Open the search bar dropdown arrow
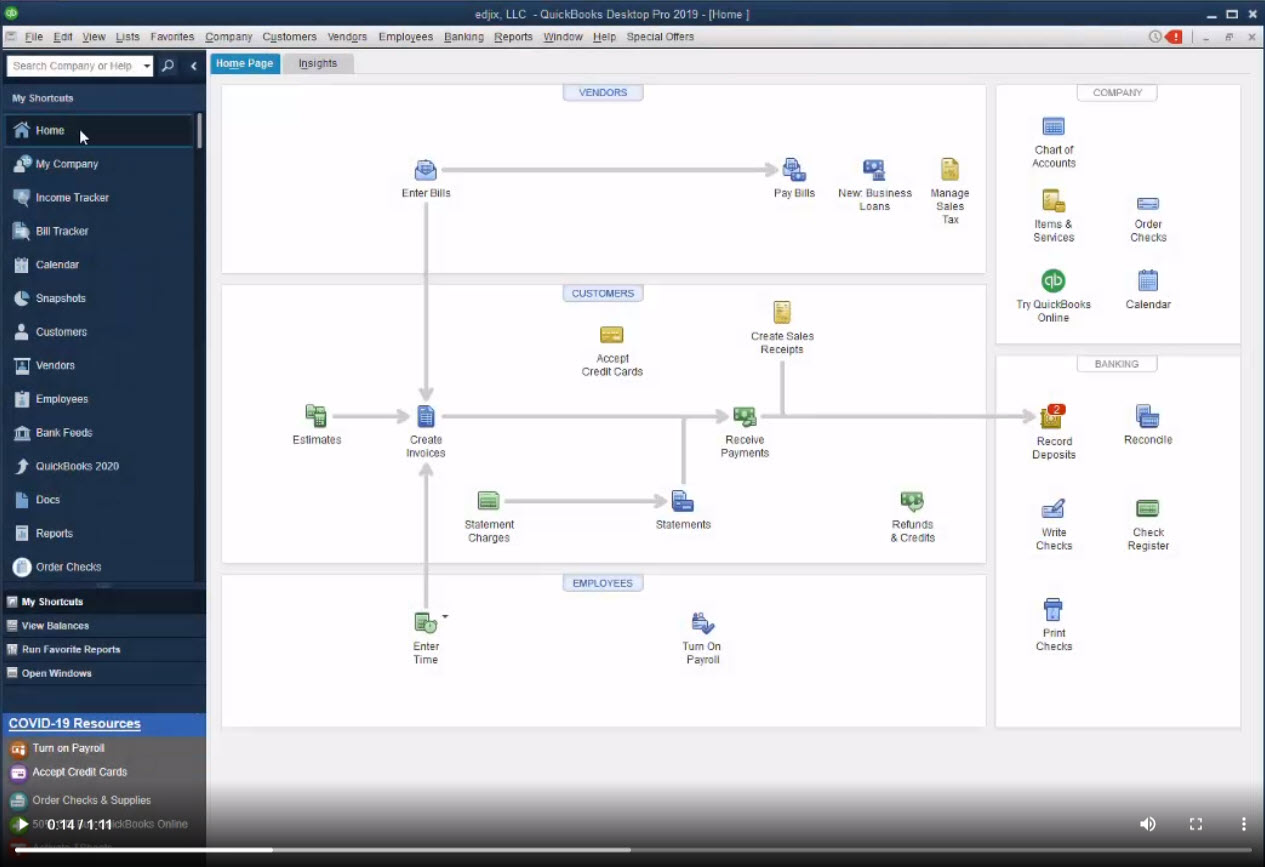This screenshot has height=867, width=1265. pos(146,65)
